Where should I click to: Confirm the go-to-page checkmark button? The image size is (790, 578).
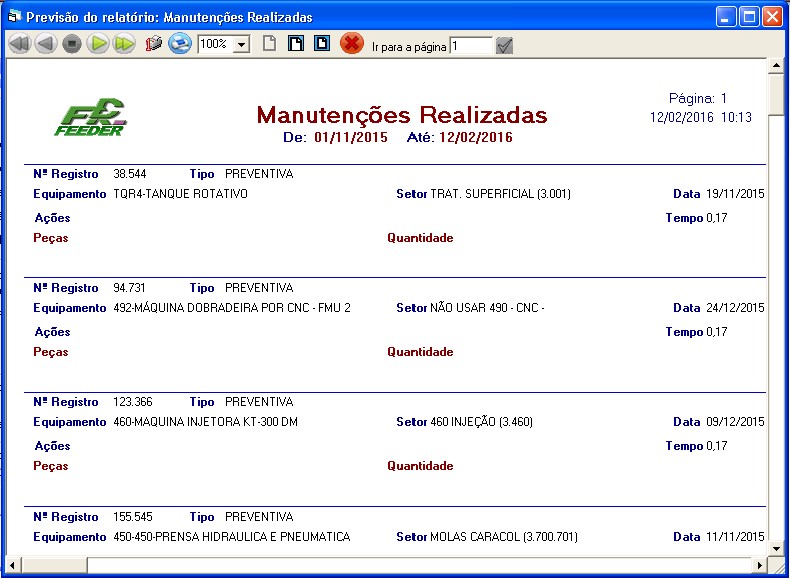coord(504,46)
